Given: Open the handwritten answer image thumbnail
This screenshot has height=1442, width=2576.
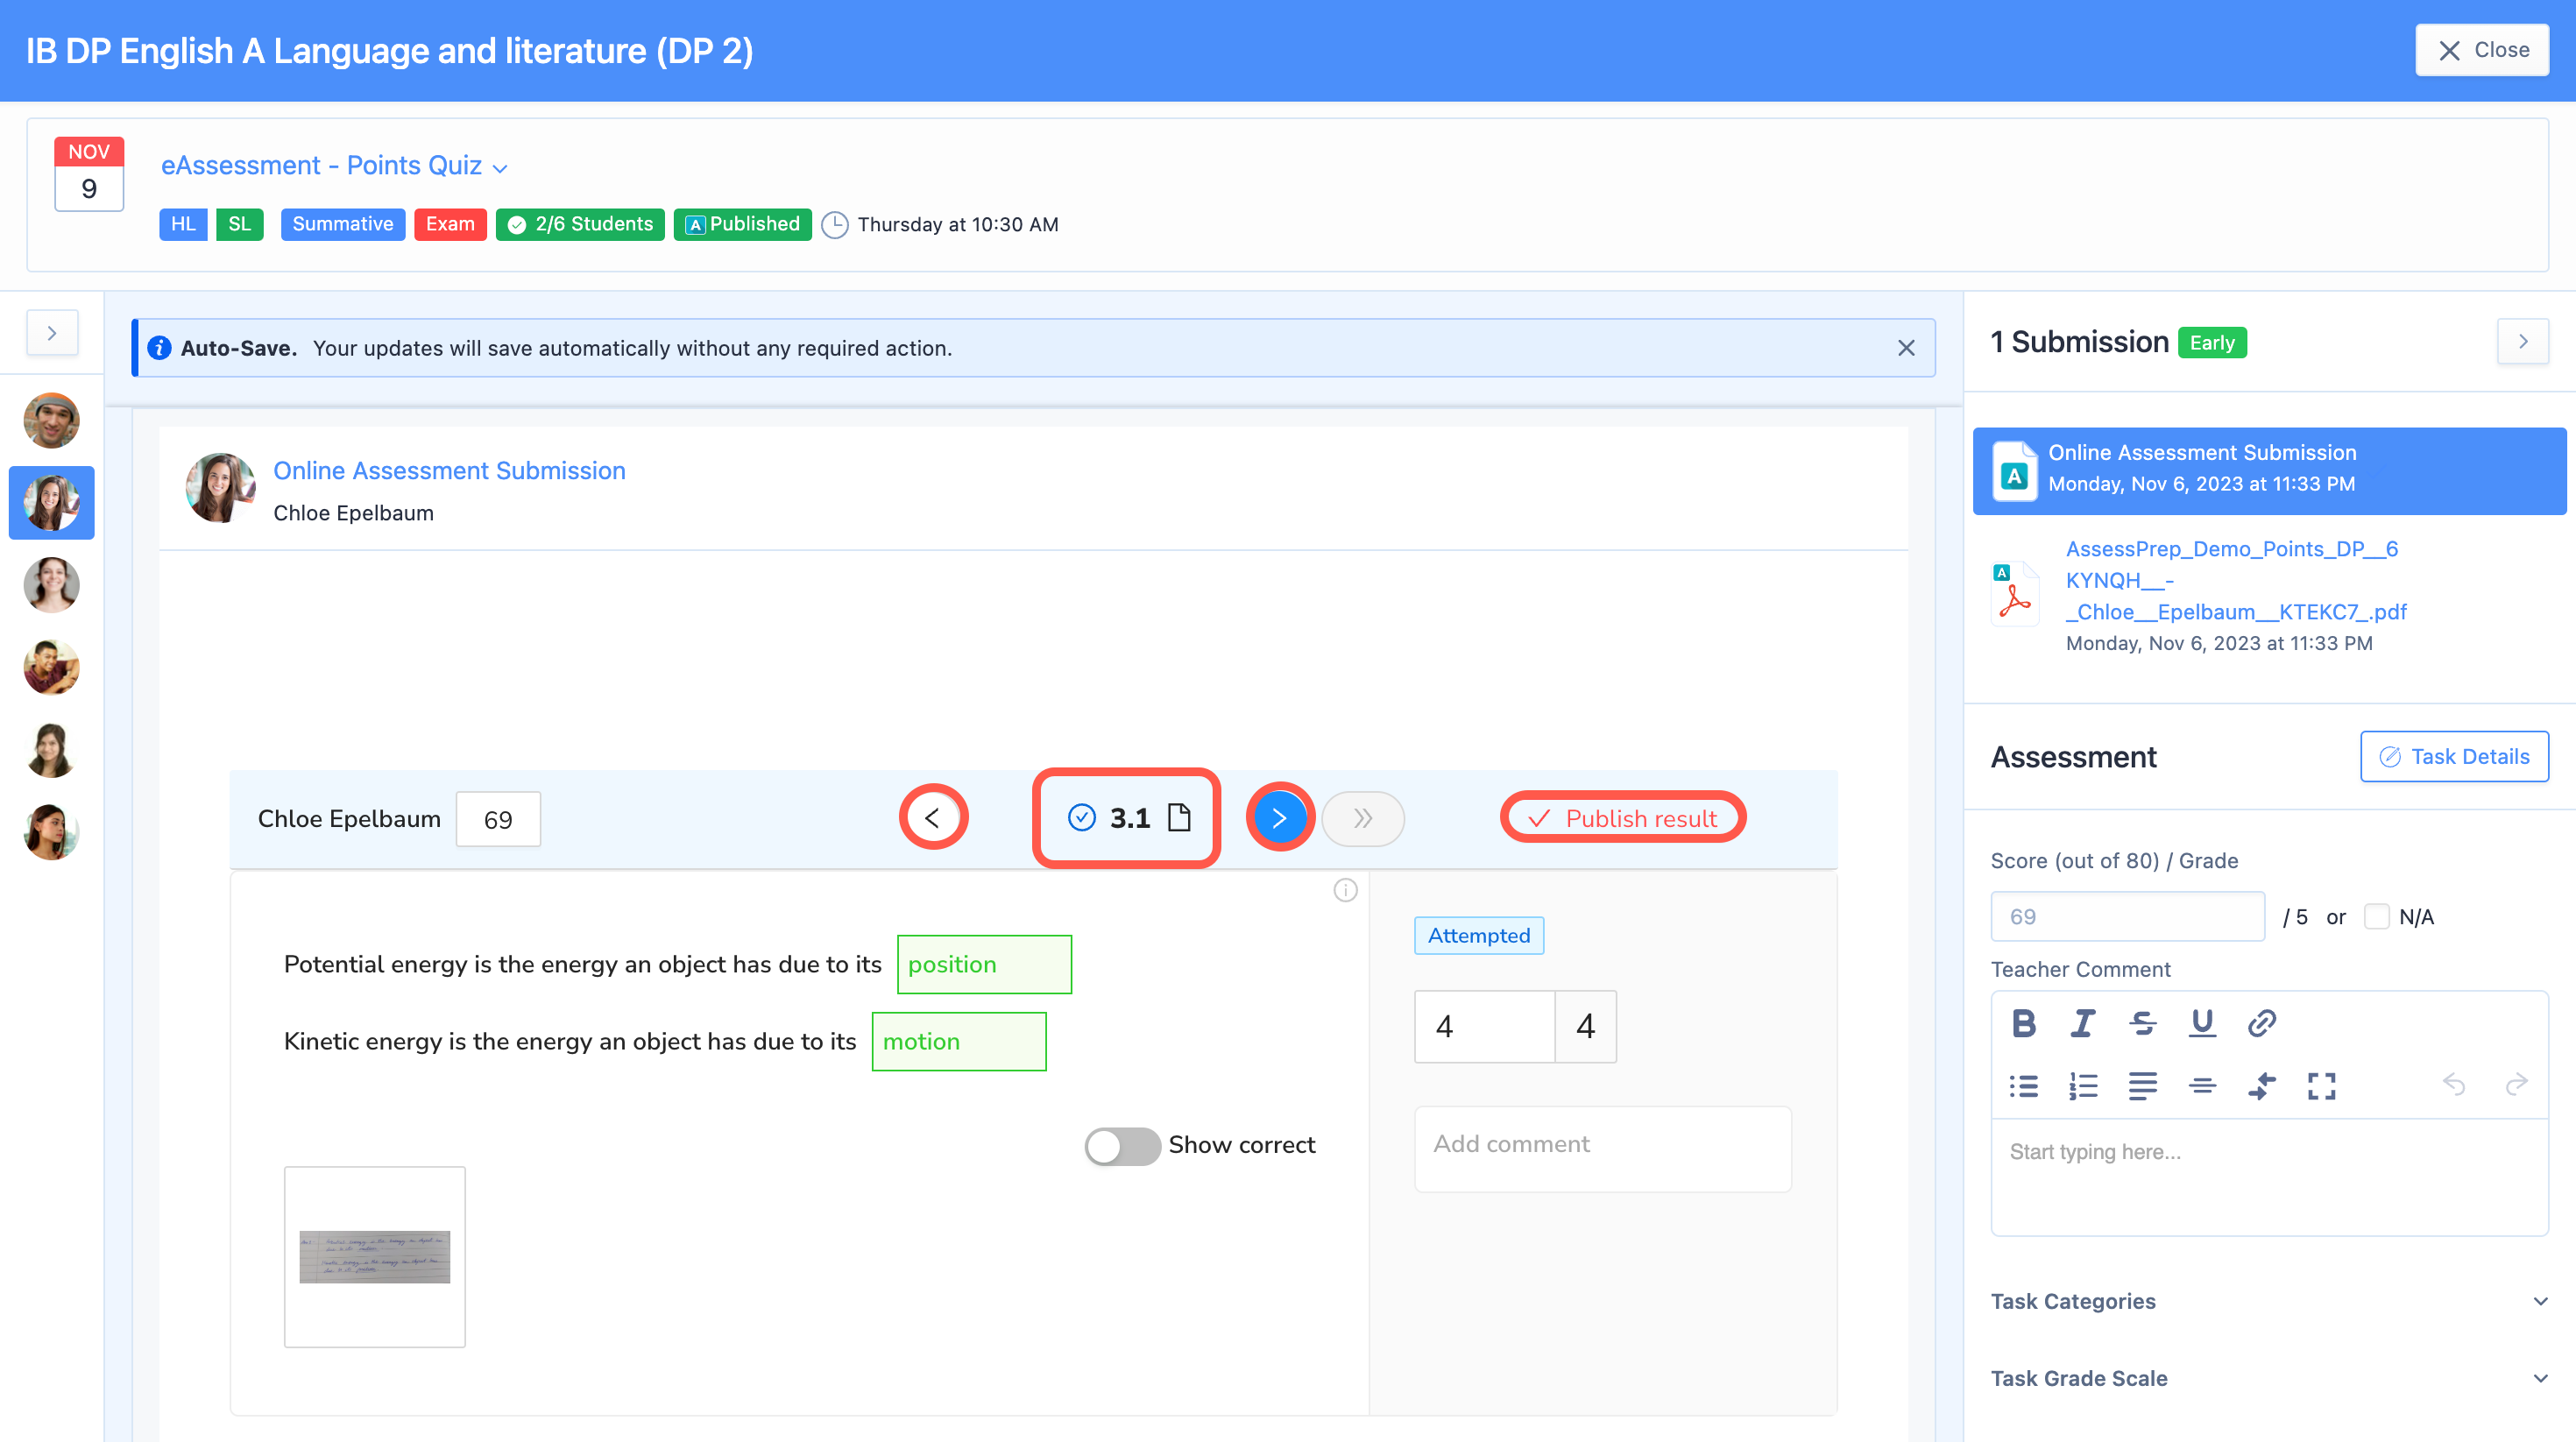Looking at the screenshot, I should click(374, 1256).
